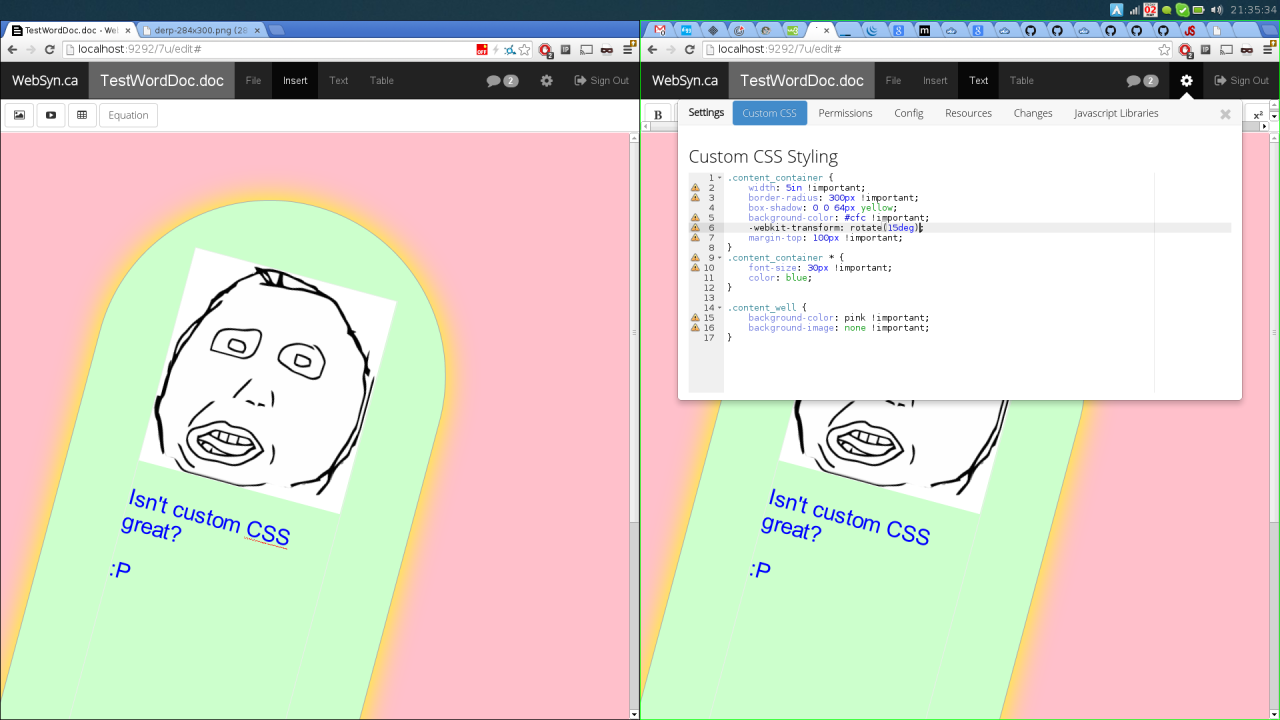This screenshot has height=720, width=1280.
Task: Click the -webkit-transform line in CSS editor
Action: pyautogui.click(x=835, y=228)
